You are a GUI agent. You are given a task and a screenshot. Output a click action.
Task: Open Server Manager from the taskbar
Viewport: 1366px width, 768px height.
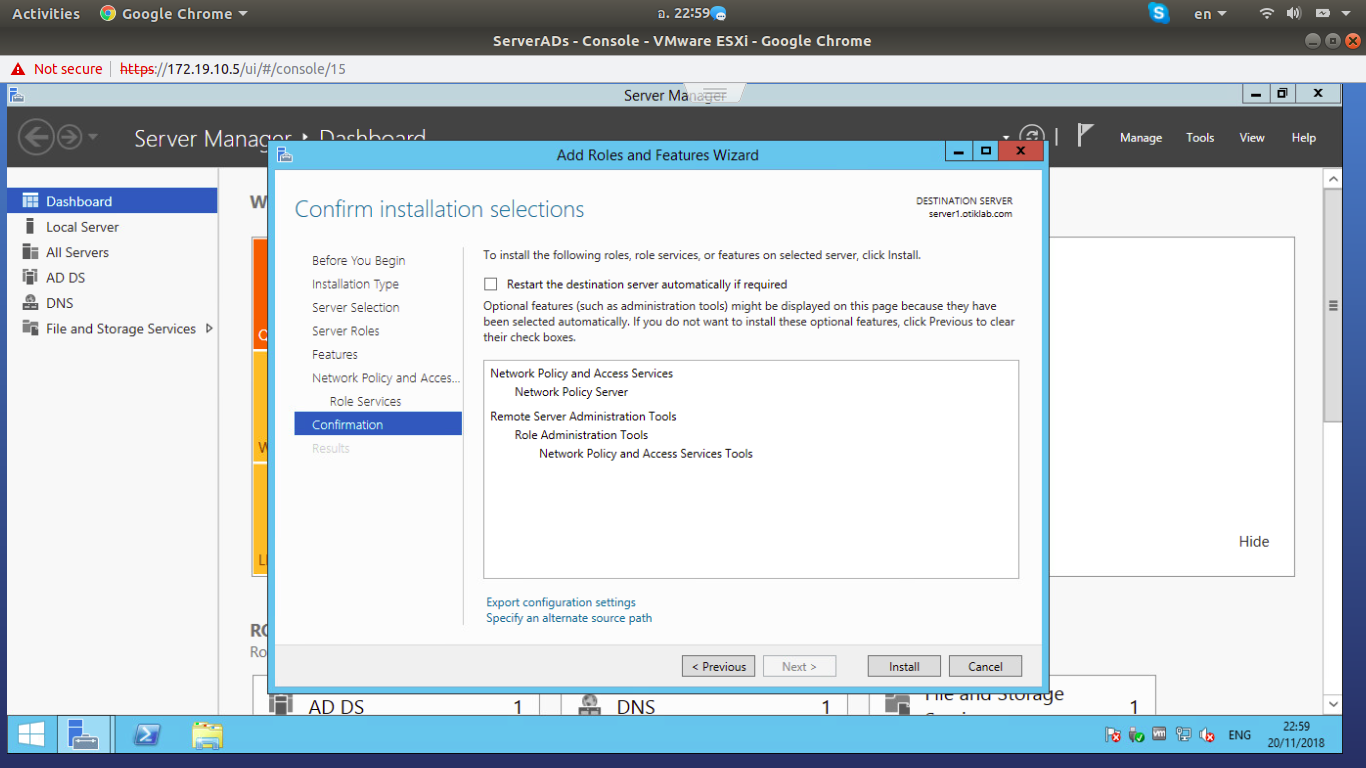(x=84, y=736)
